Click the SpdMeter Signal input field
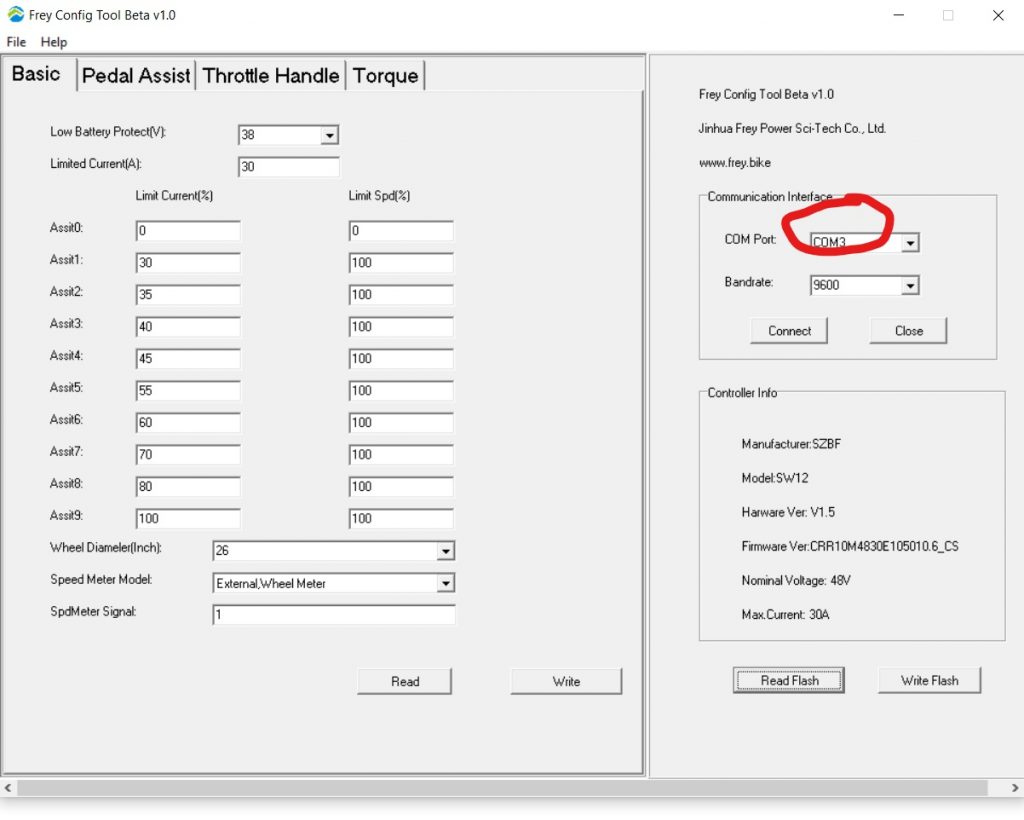1024x820 pixels. [x=334, y=614]
